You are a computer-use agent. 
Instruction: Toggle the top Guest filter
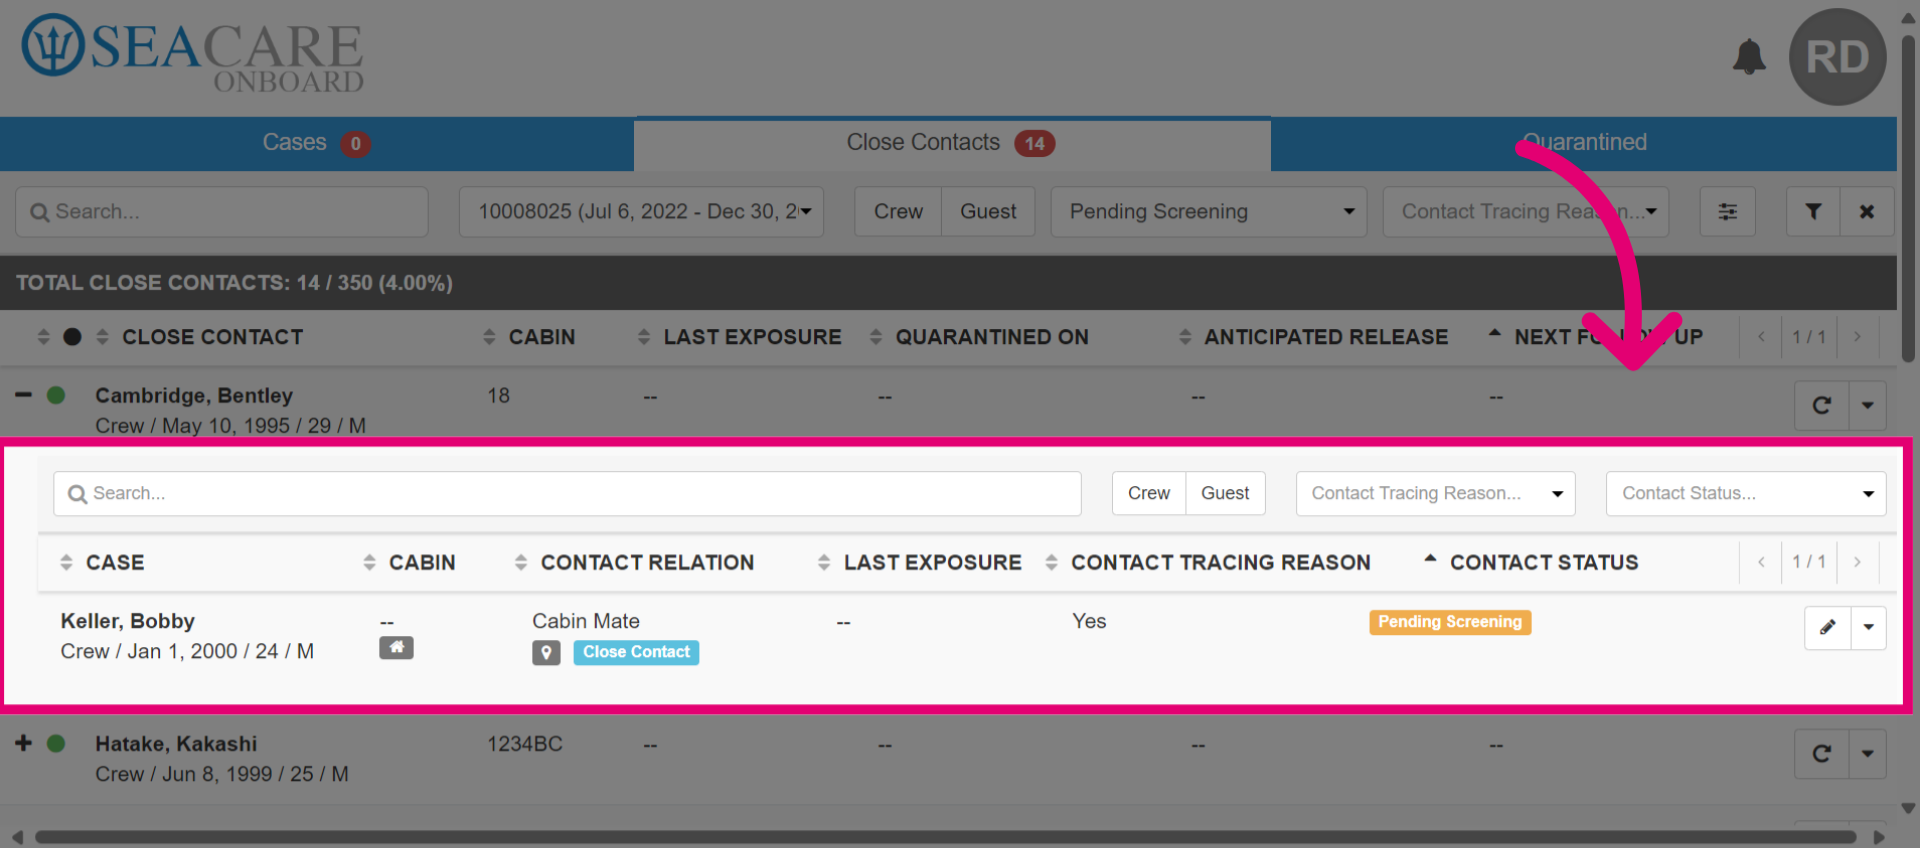tap(988, 212)
